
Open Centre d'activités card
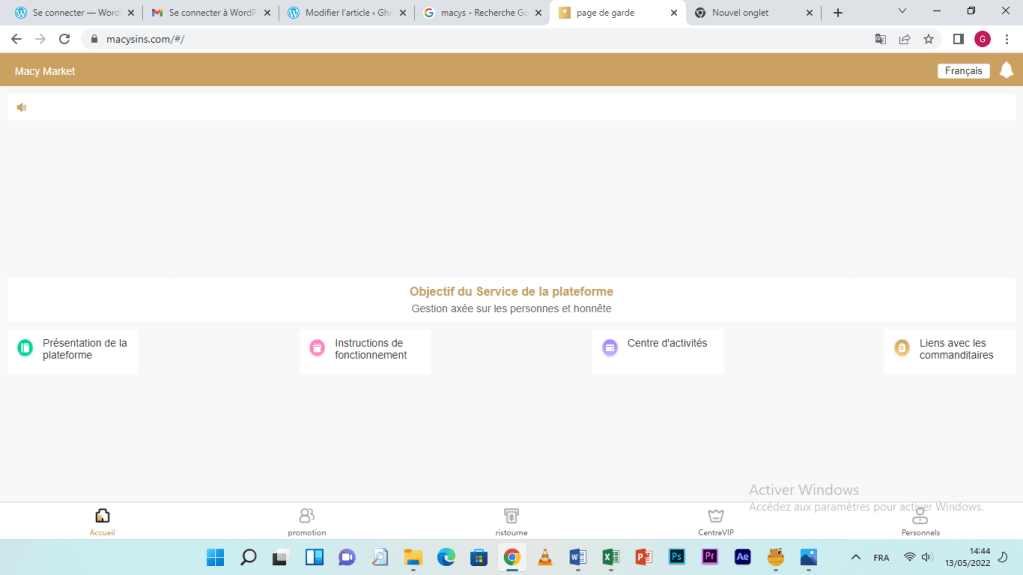[657, 345]
